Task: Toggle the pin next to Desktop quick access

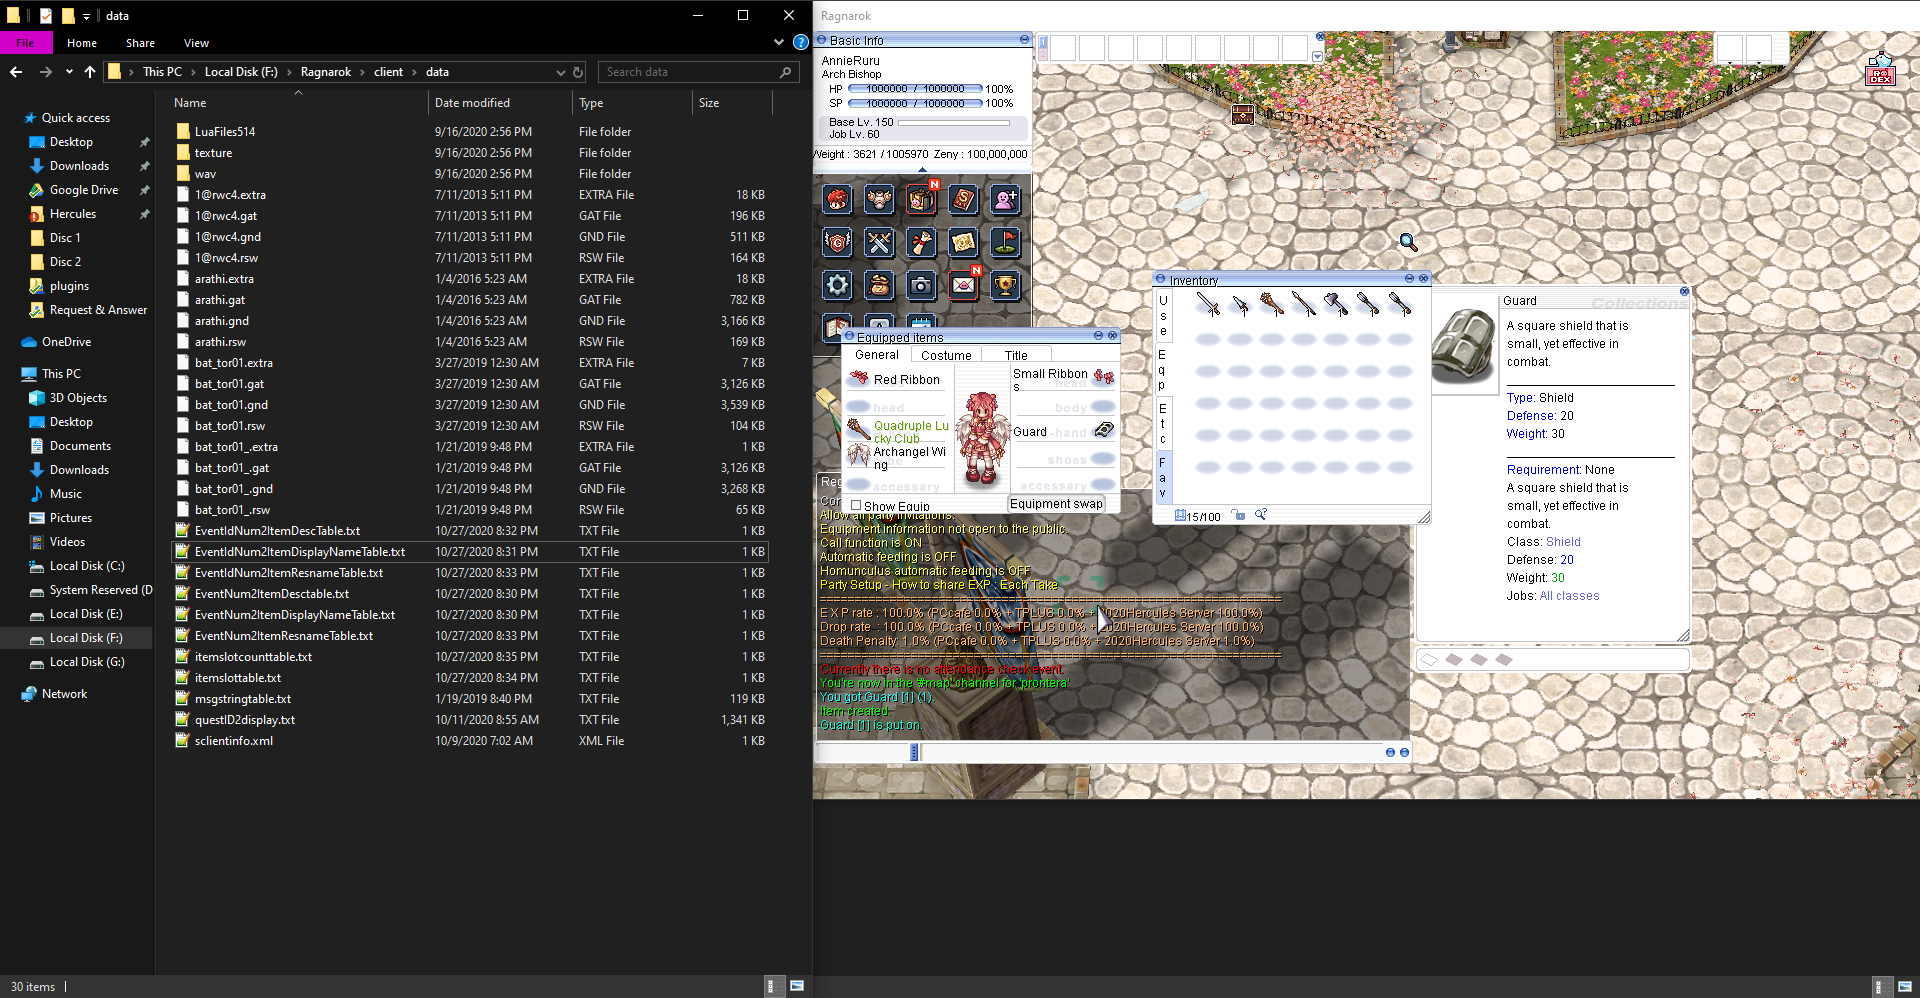Action: [144, 142]
